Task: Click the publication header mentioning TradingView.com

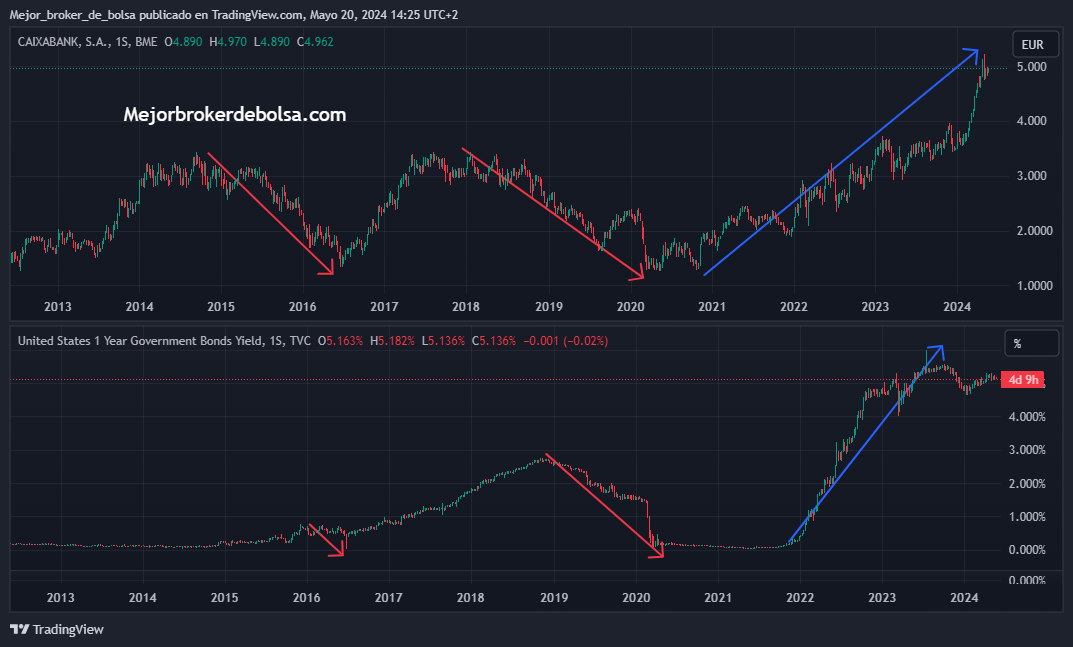Action: pyautogui.click(x=234, y=14)
